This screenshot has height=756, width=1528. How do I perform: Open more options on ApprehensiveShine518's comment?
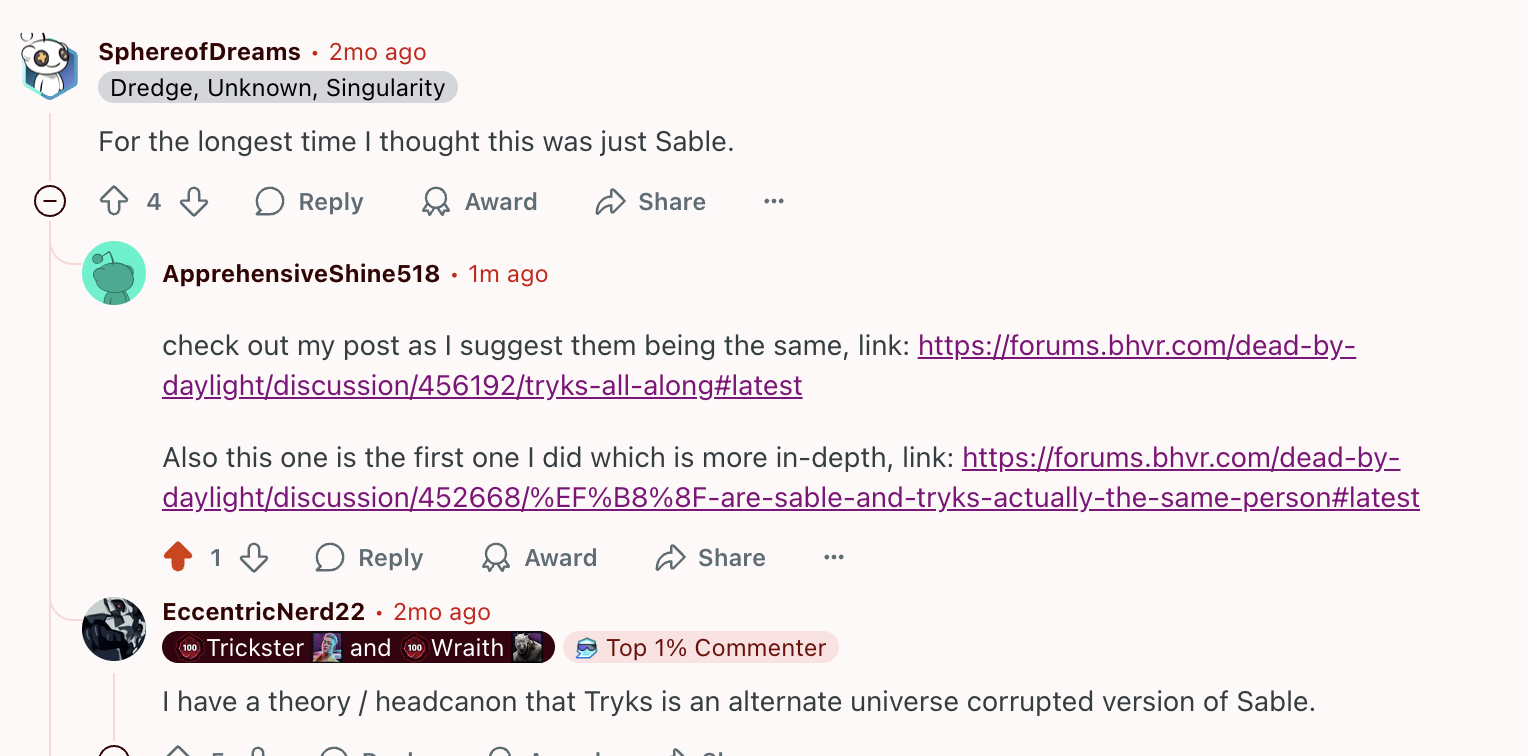tap(833, 557)
